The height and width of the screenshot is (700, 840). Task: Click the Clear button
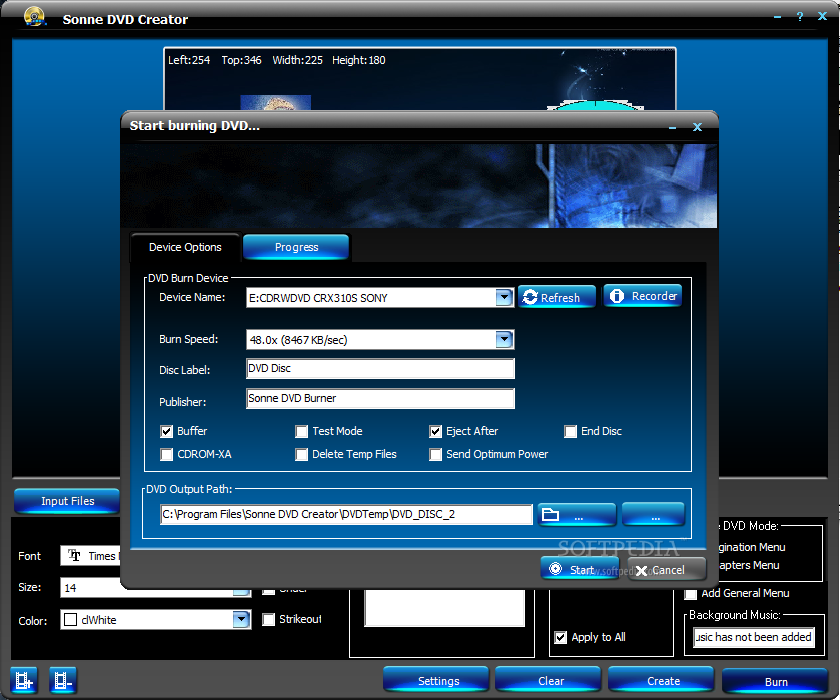click(x=550, y=681)
